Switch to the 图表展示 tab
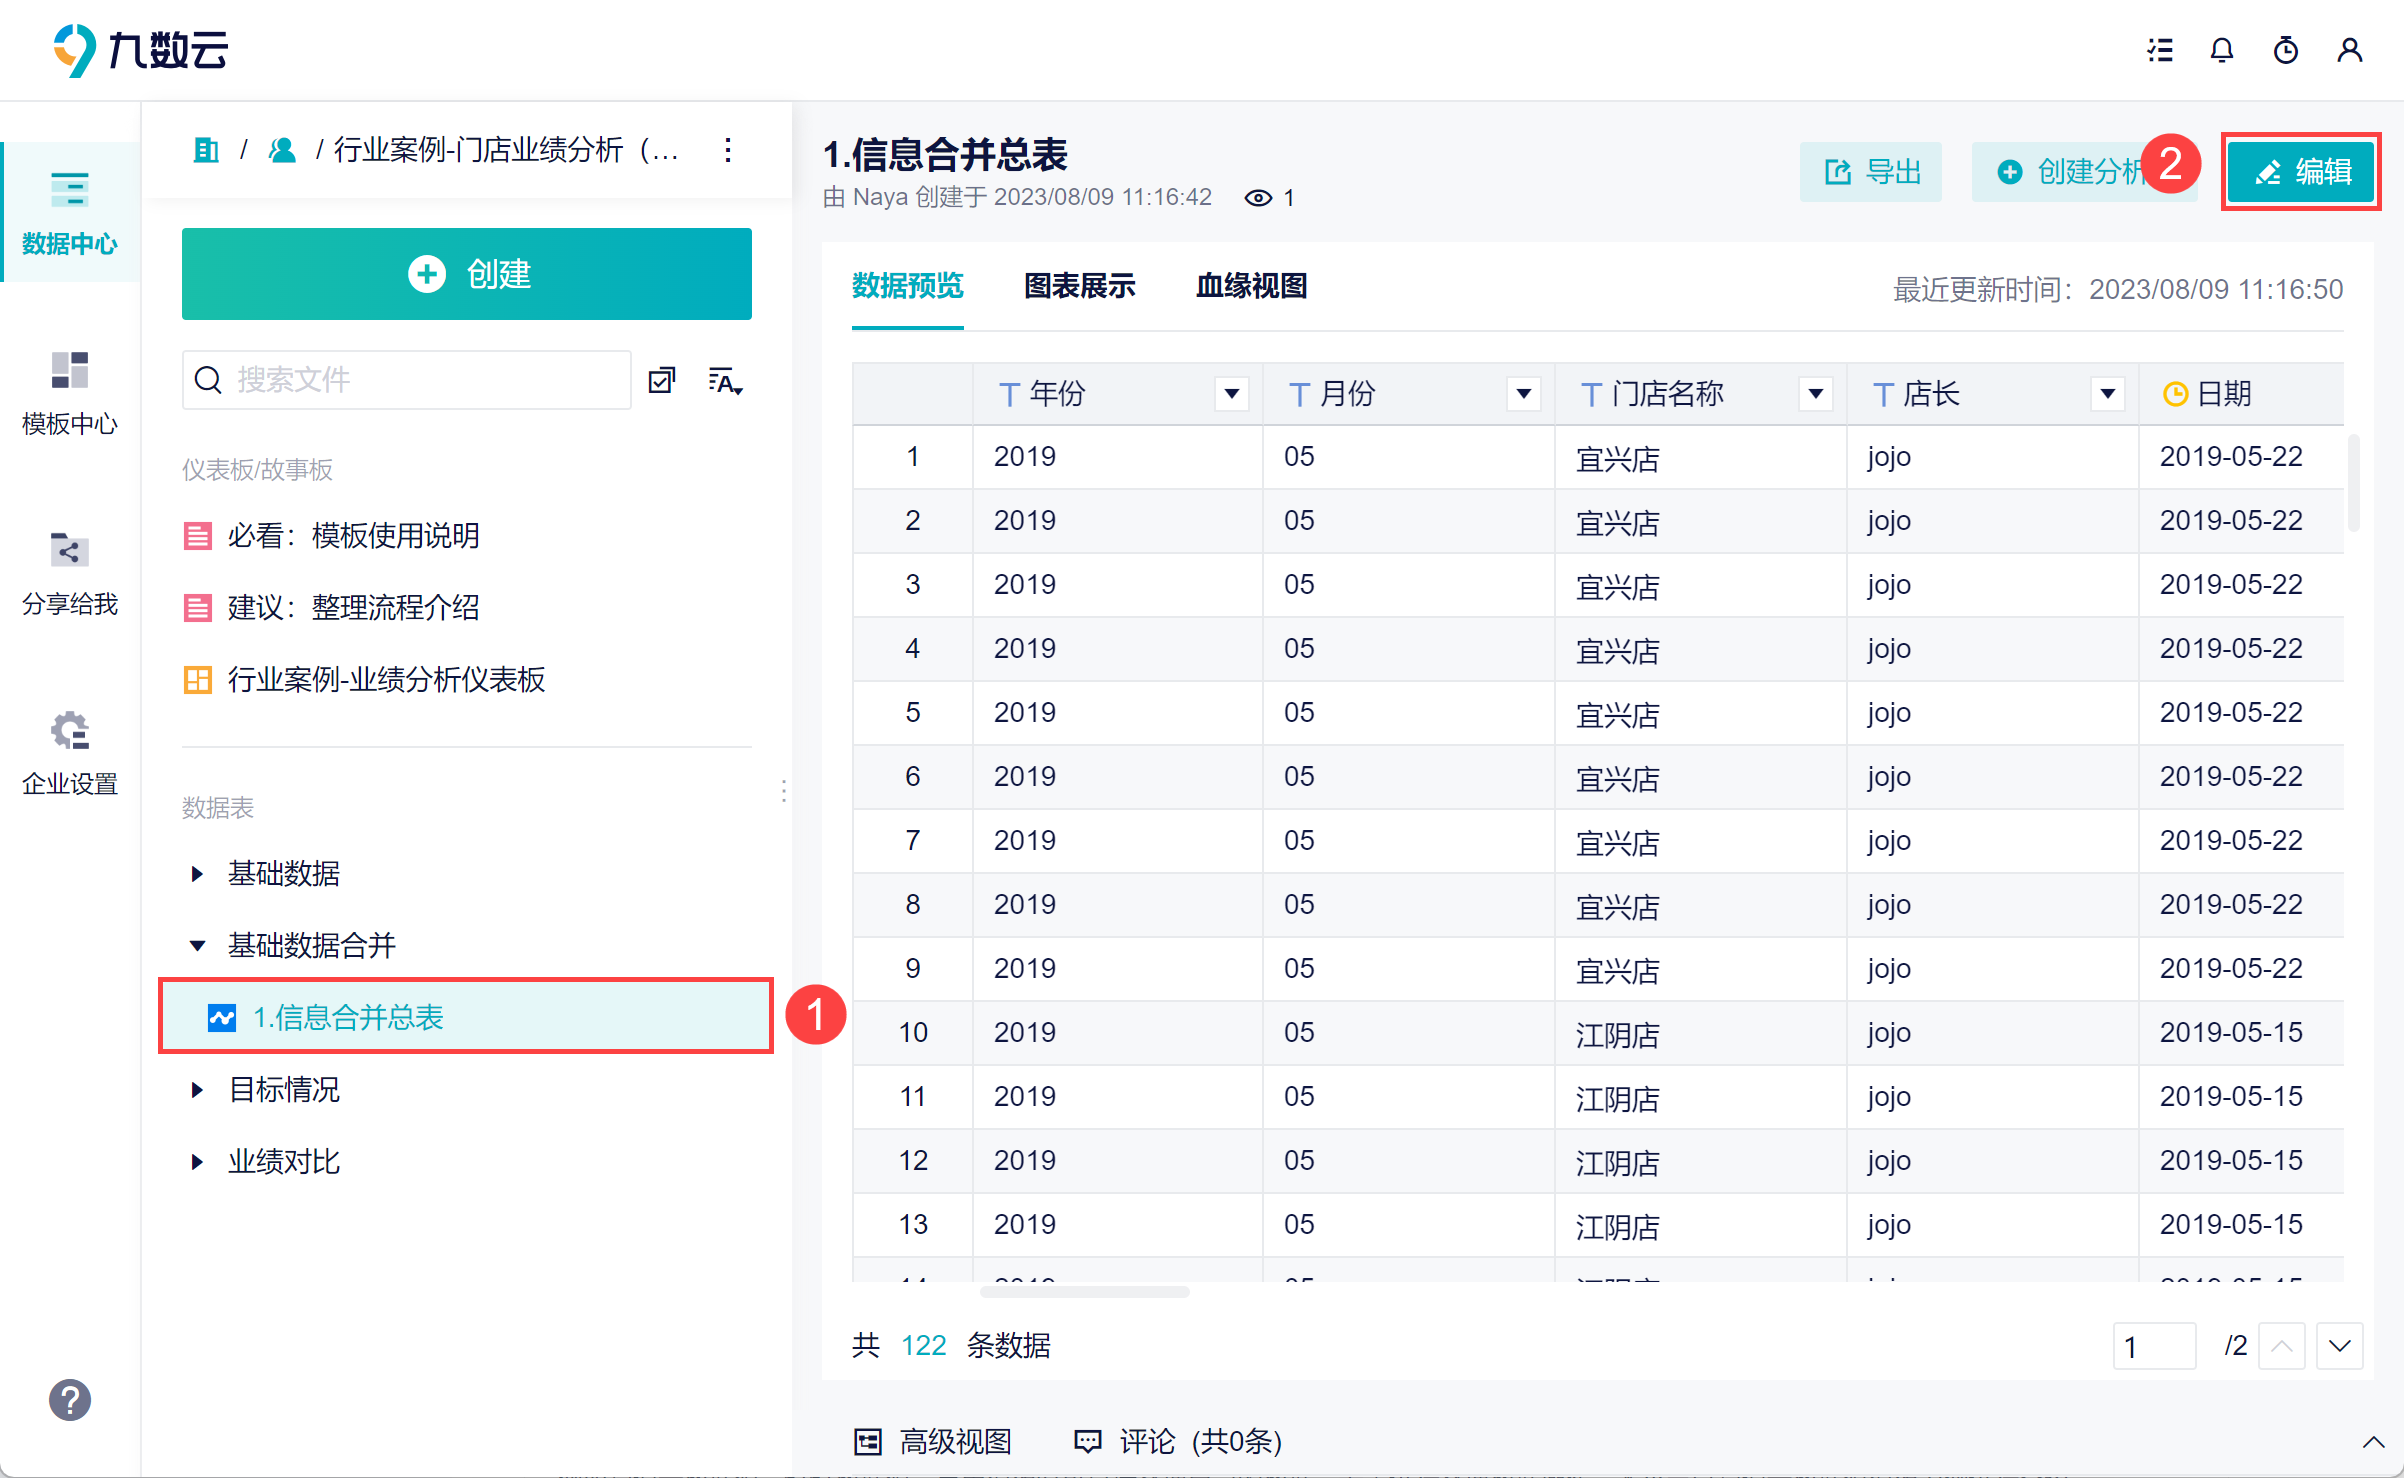The width and height of the screenshot is (2404, 1478). pyautogui.click(x=1080, y=286)
